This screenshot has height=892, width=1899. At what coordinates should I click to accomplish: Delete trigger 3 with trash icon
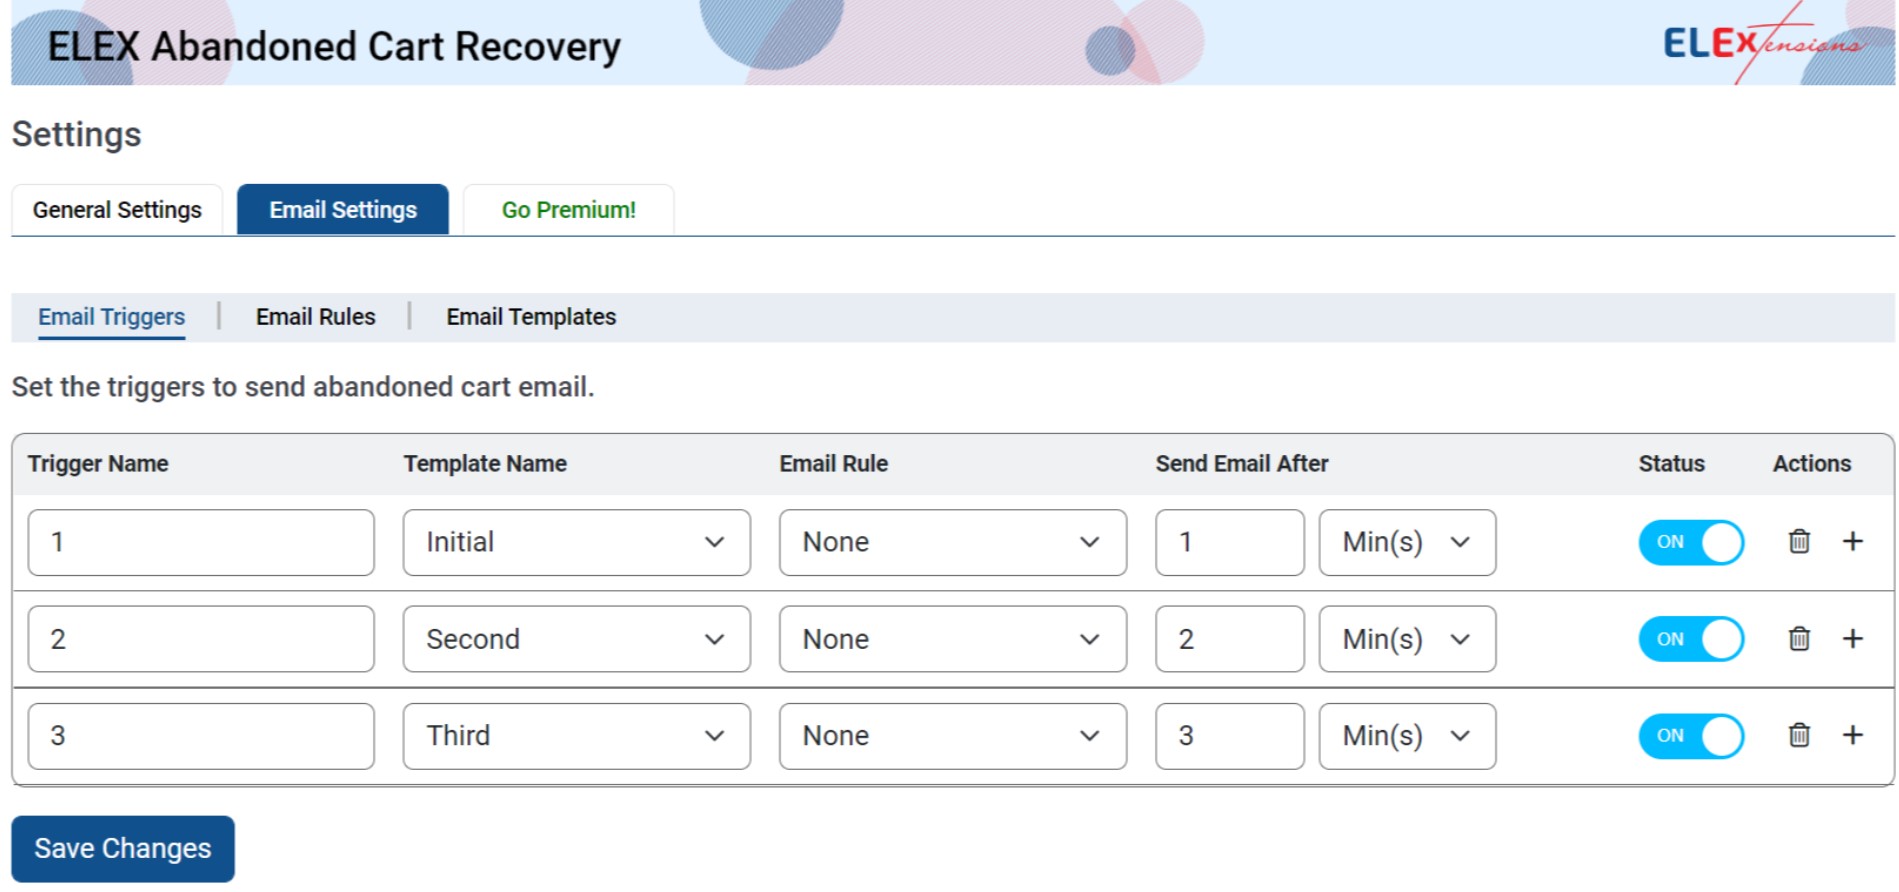(1798, 735)
